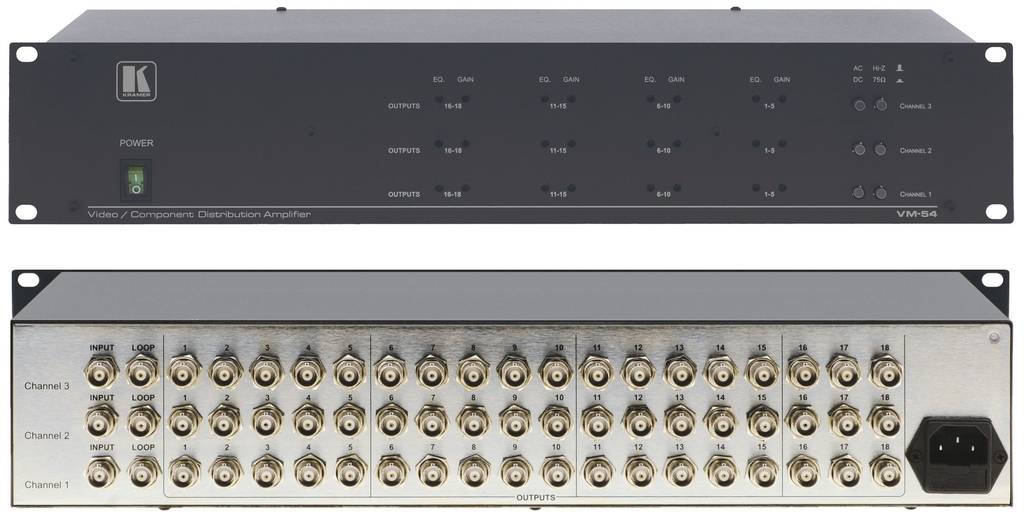This screenshot has width=1024, height=512.
Task: Adjust Channel 2 EQ trimmer for outputs 11-15
Action: [545, 143]
